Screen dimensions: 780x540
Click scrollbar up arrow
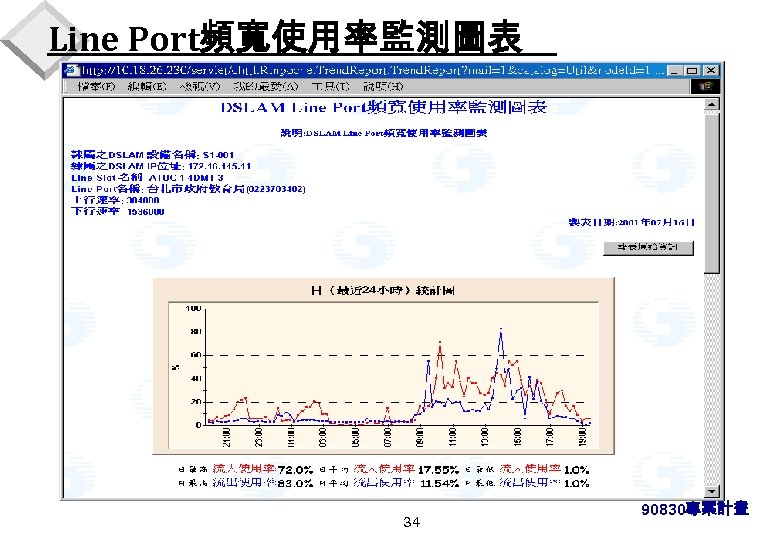[712, 104]
